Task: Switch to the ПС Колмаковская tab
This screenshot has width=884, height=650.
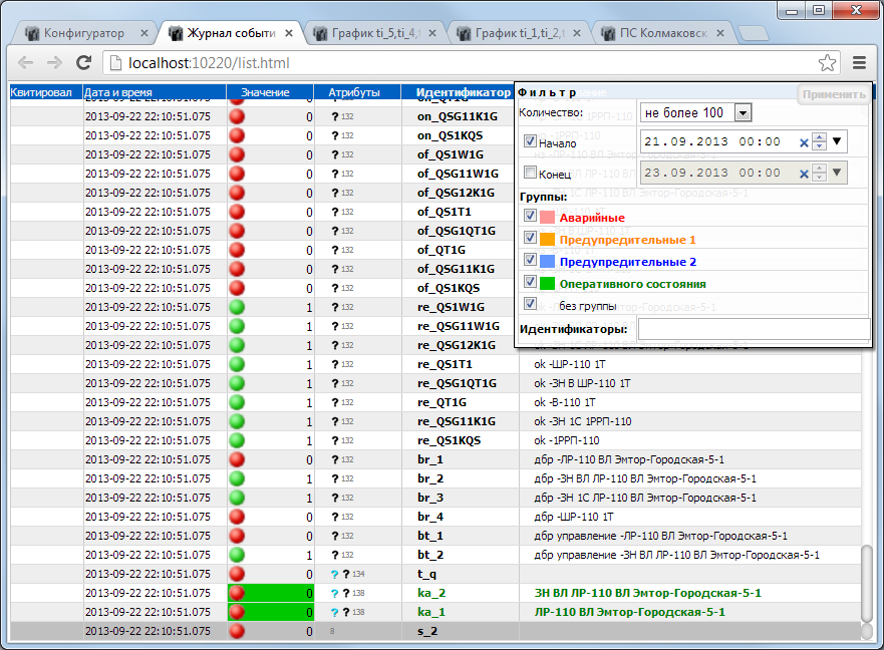Action: 655,33
